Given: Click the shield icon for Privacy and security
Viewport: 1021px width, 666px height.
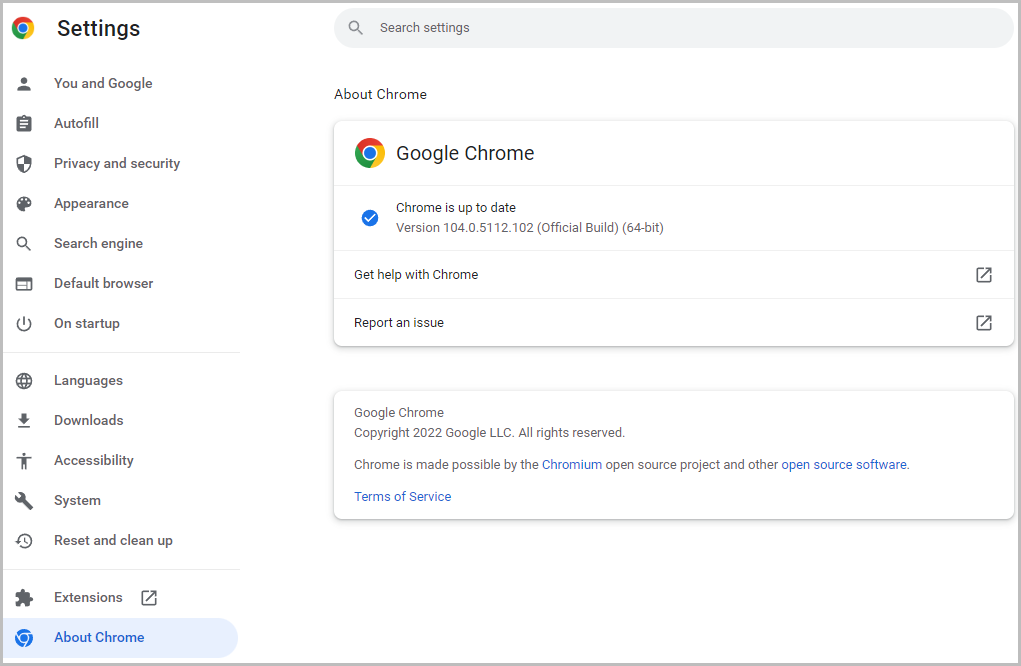Looking at the screenshot, I should [24, 163].
